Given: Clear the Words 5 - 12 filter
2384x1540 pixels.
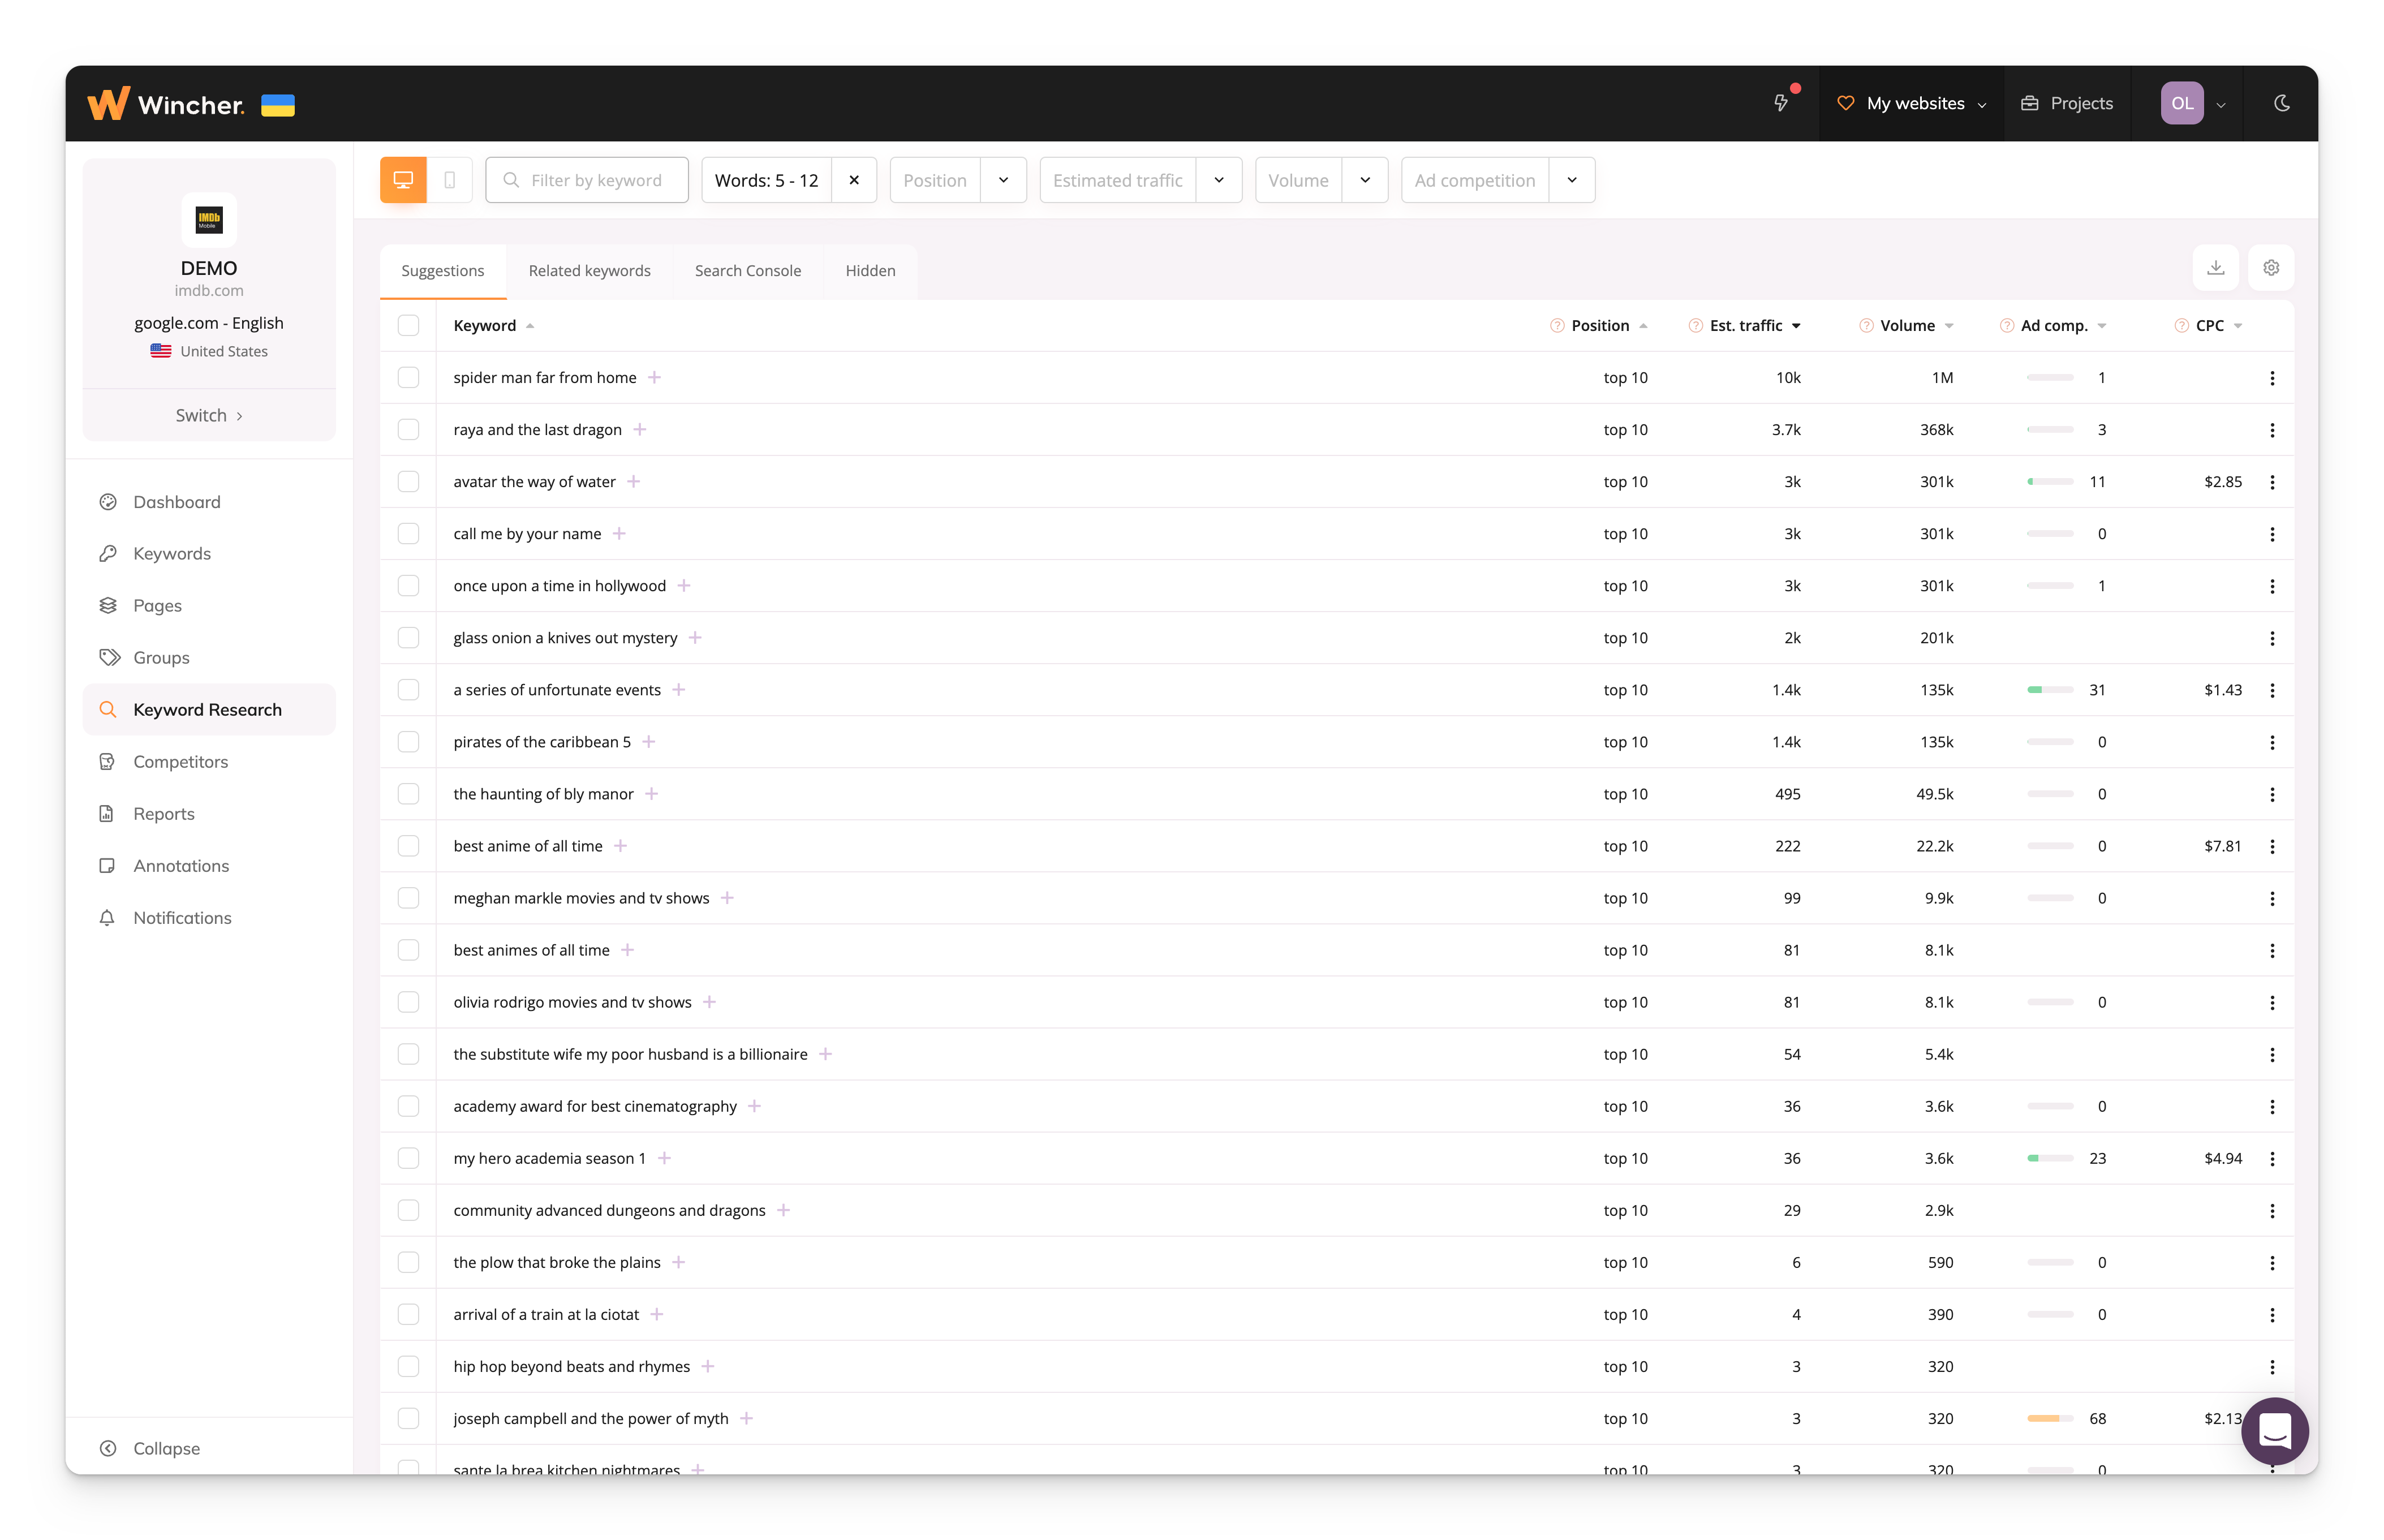Looking at the screenshot, I should point(854,180).
